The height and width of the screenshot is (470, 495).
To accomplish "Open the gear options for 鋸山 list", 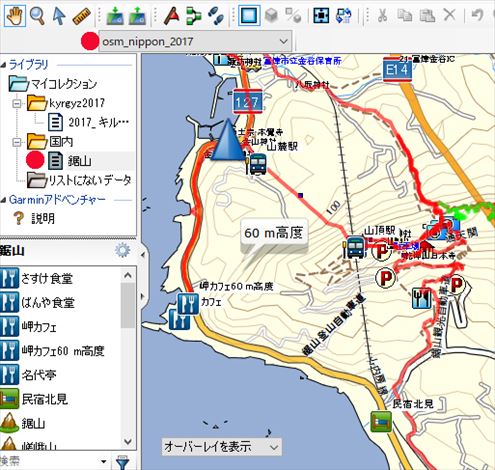I will (x=122, y=250).
